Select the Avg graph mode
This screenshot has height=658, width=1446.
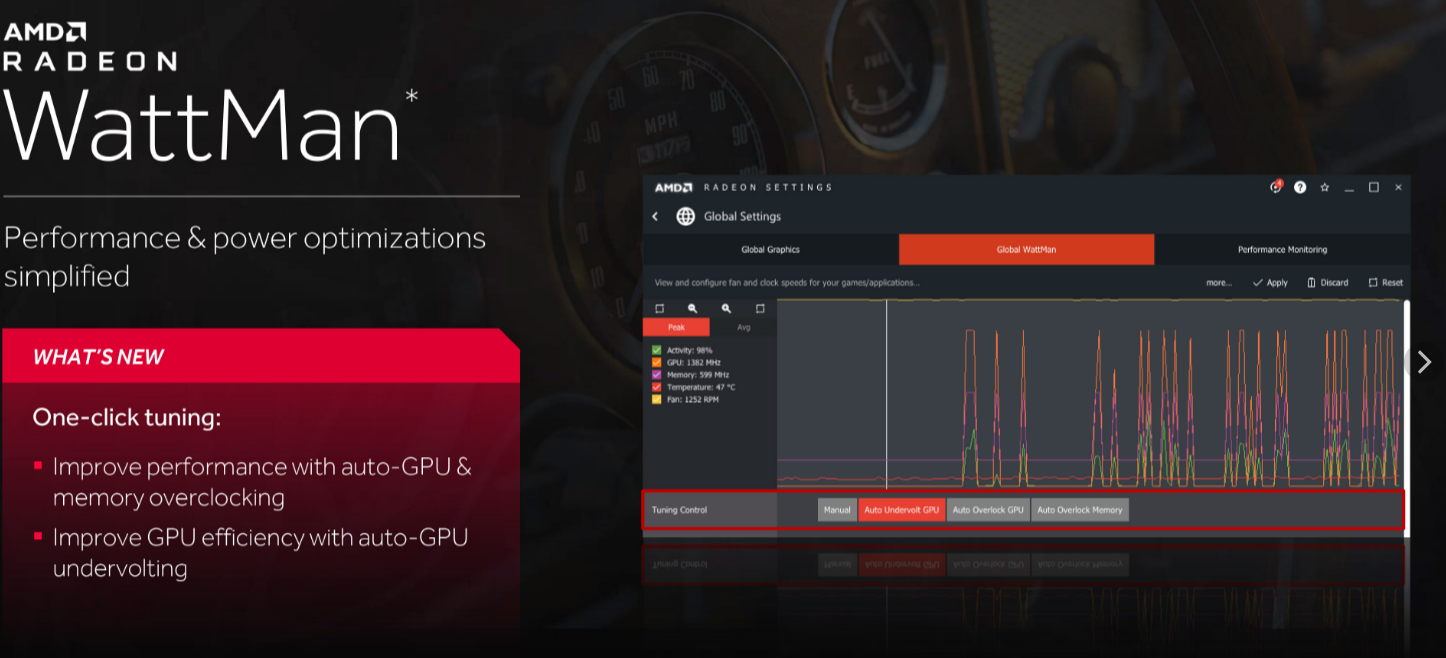coord(743,327)
